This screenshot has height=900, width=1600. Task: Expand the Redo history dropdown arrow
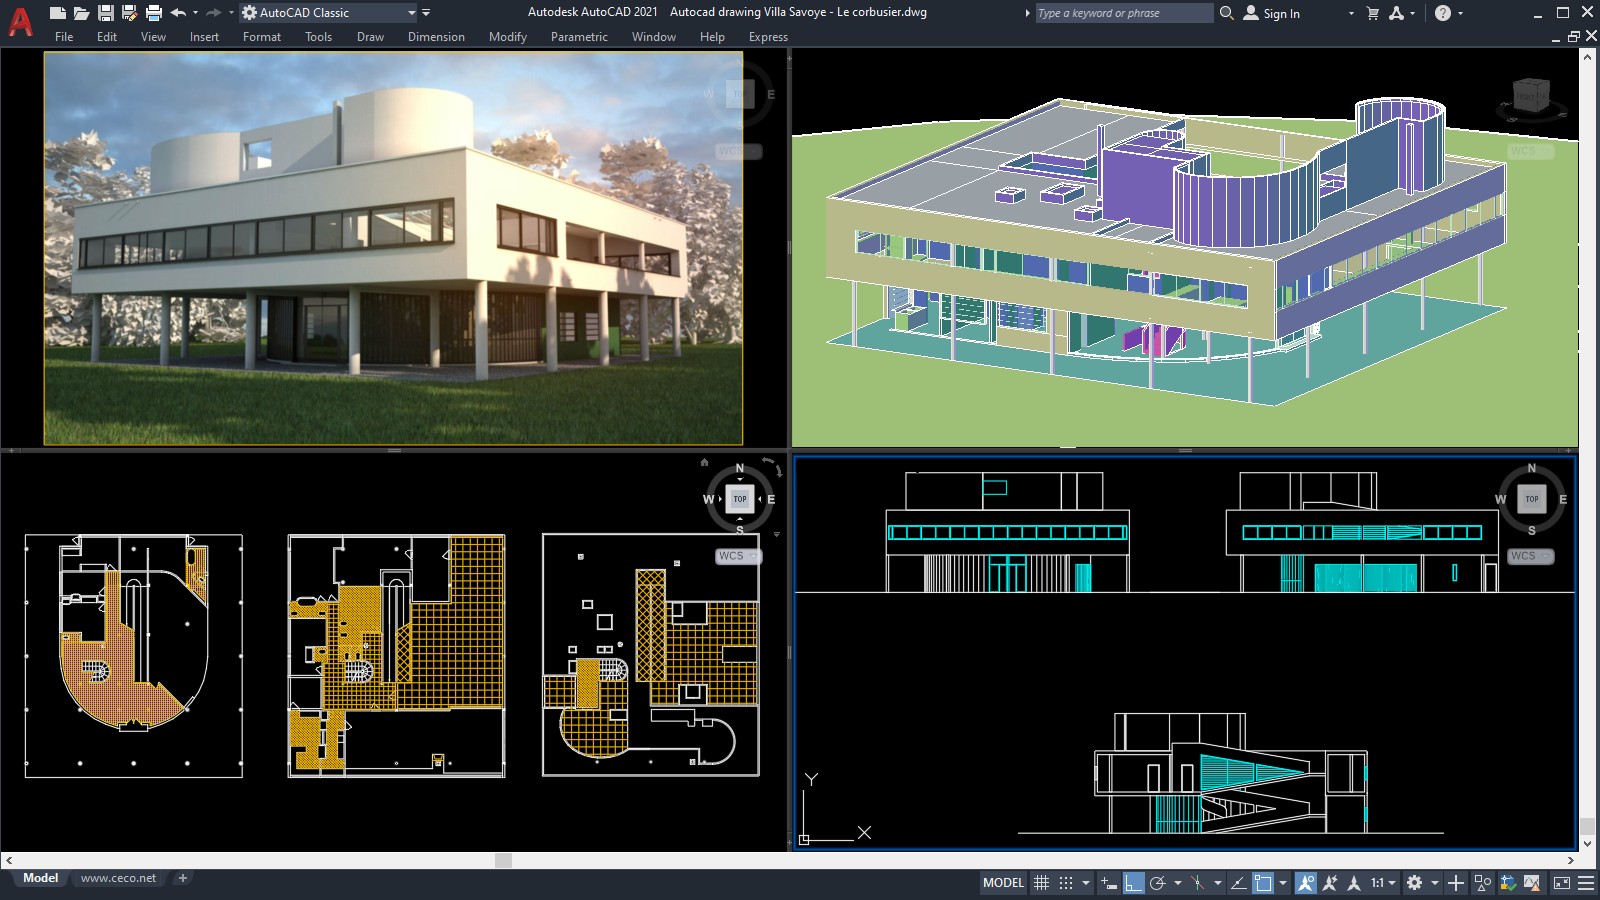point(230,13)
